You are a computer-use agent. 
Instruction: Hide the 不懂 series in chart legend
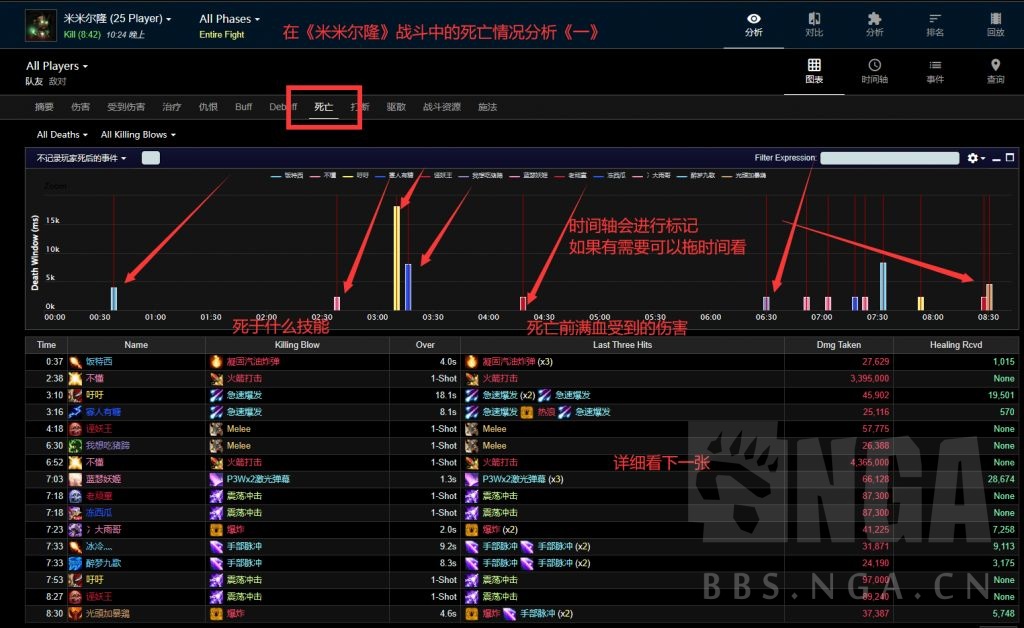click(325, 175)
